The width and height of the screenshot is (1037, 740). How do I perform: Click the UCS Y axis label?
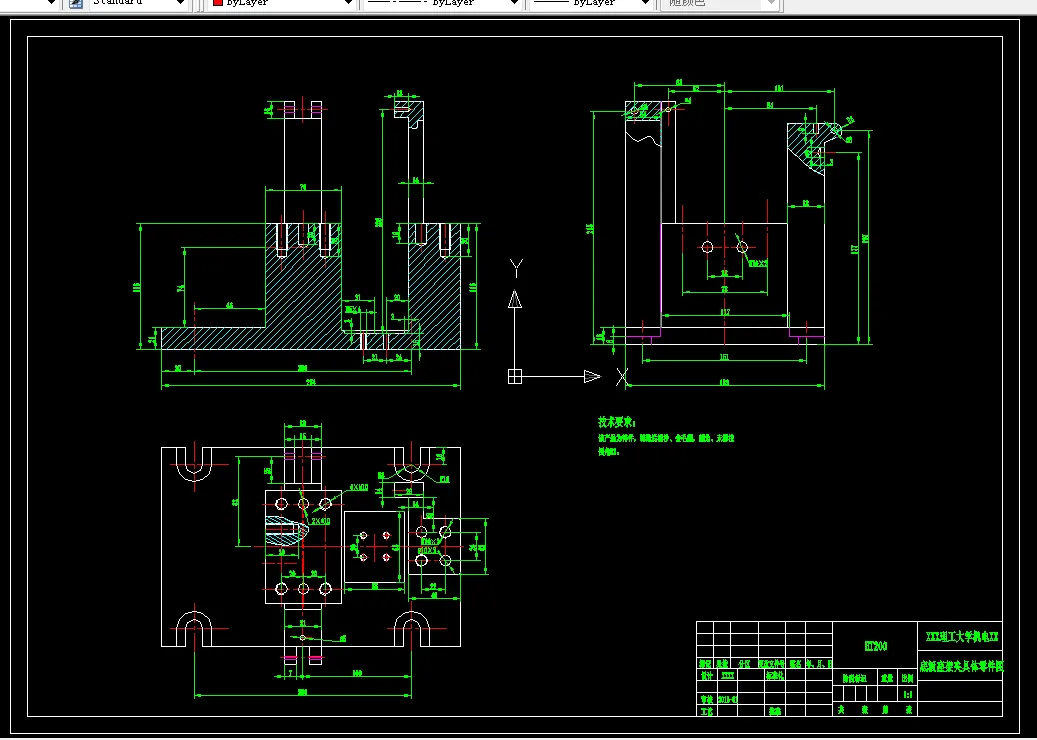pyautogui.click(x=517, y=268)
